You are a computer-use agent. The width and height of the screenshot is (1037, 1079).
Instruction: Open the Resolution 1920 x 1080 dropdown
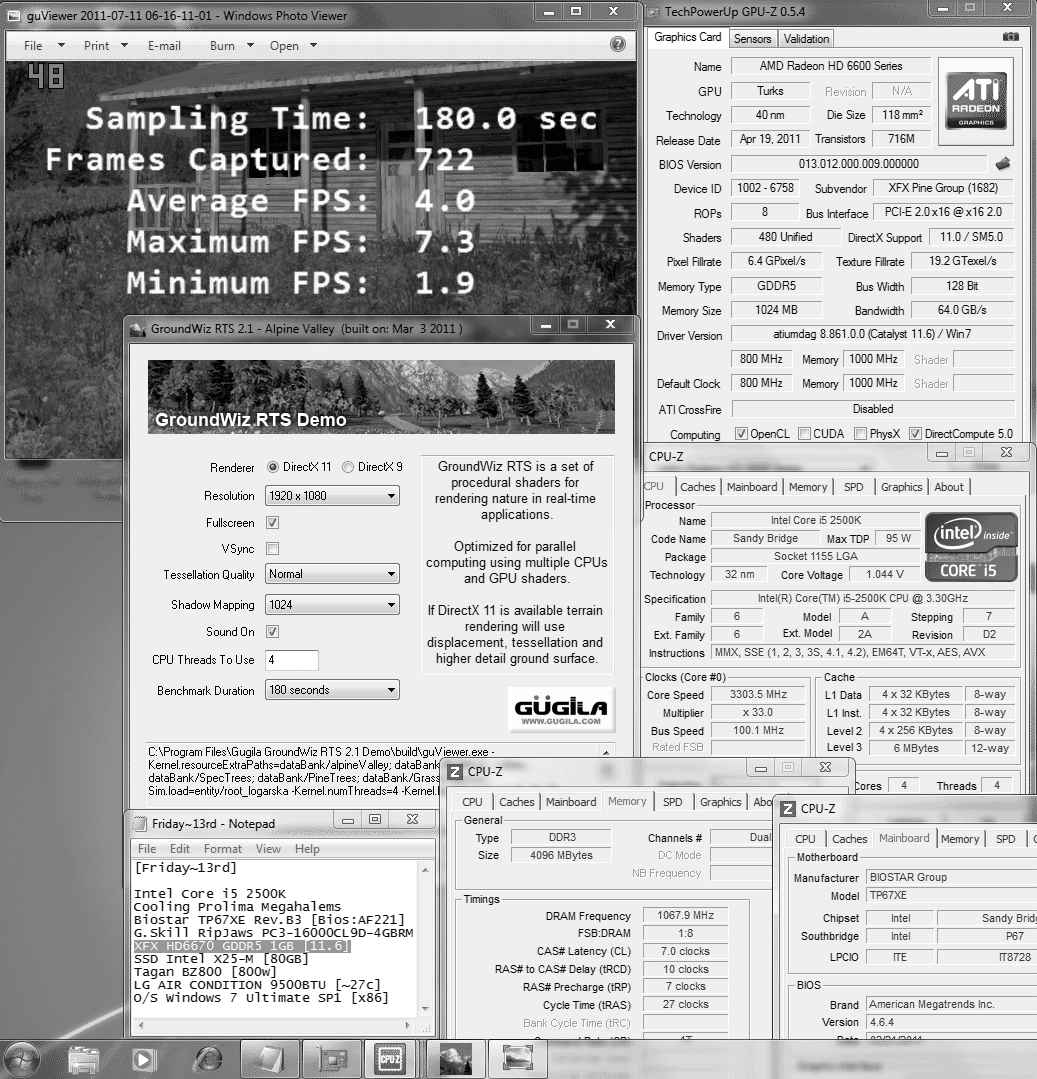[332, 495]
